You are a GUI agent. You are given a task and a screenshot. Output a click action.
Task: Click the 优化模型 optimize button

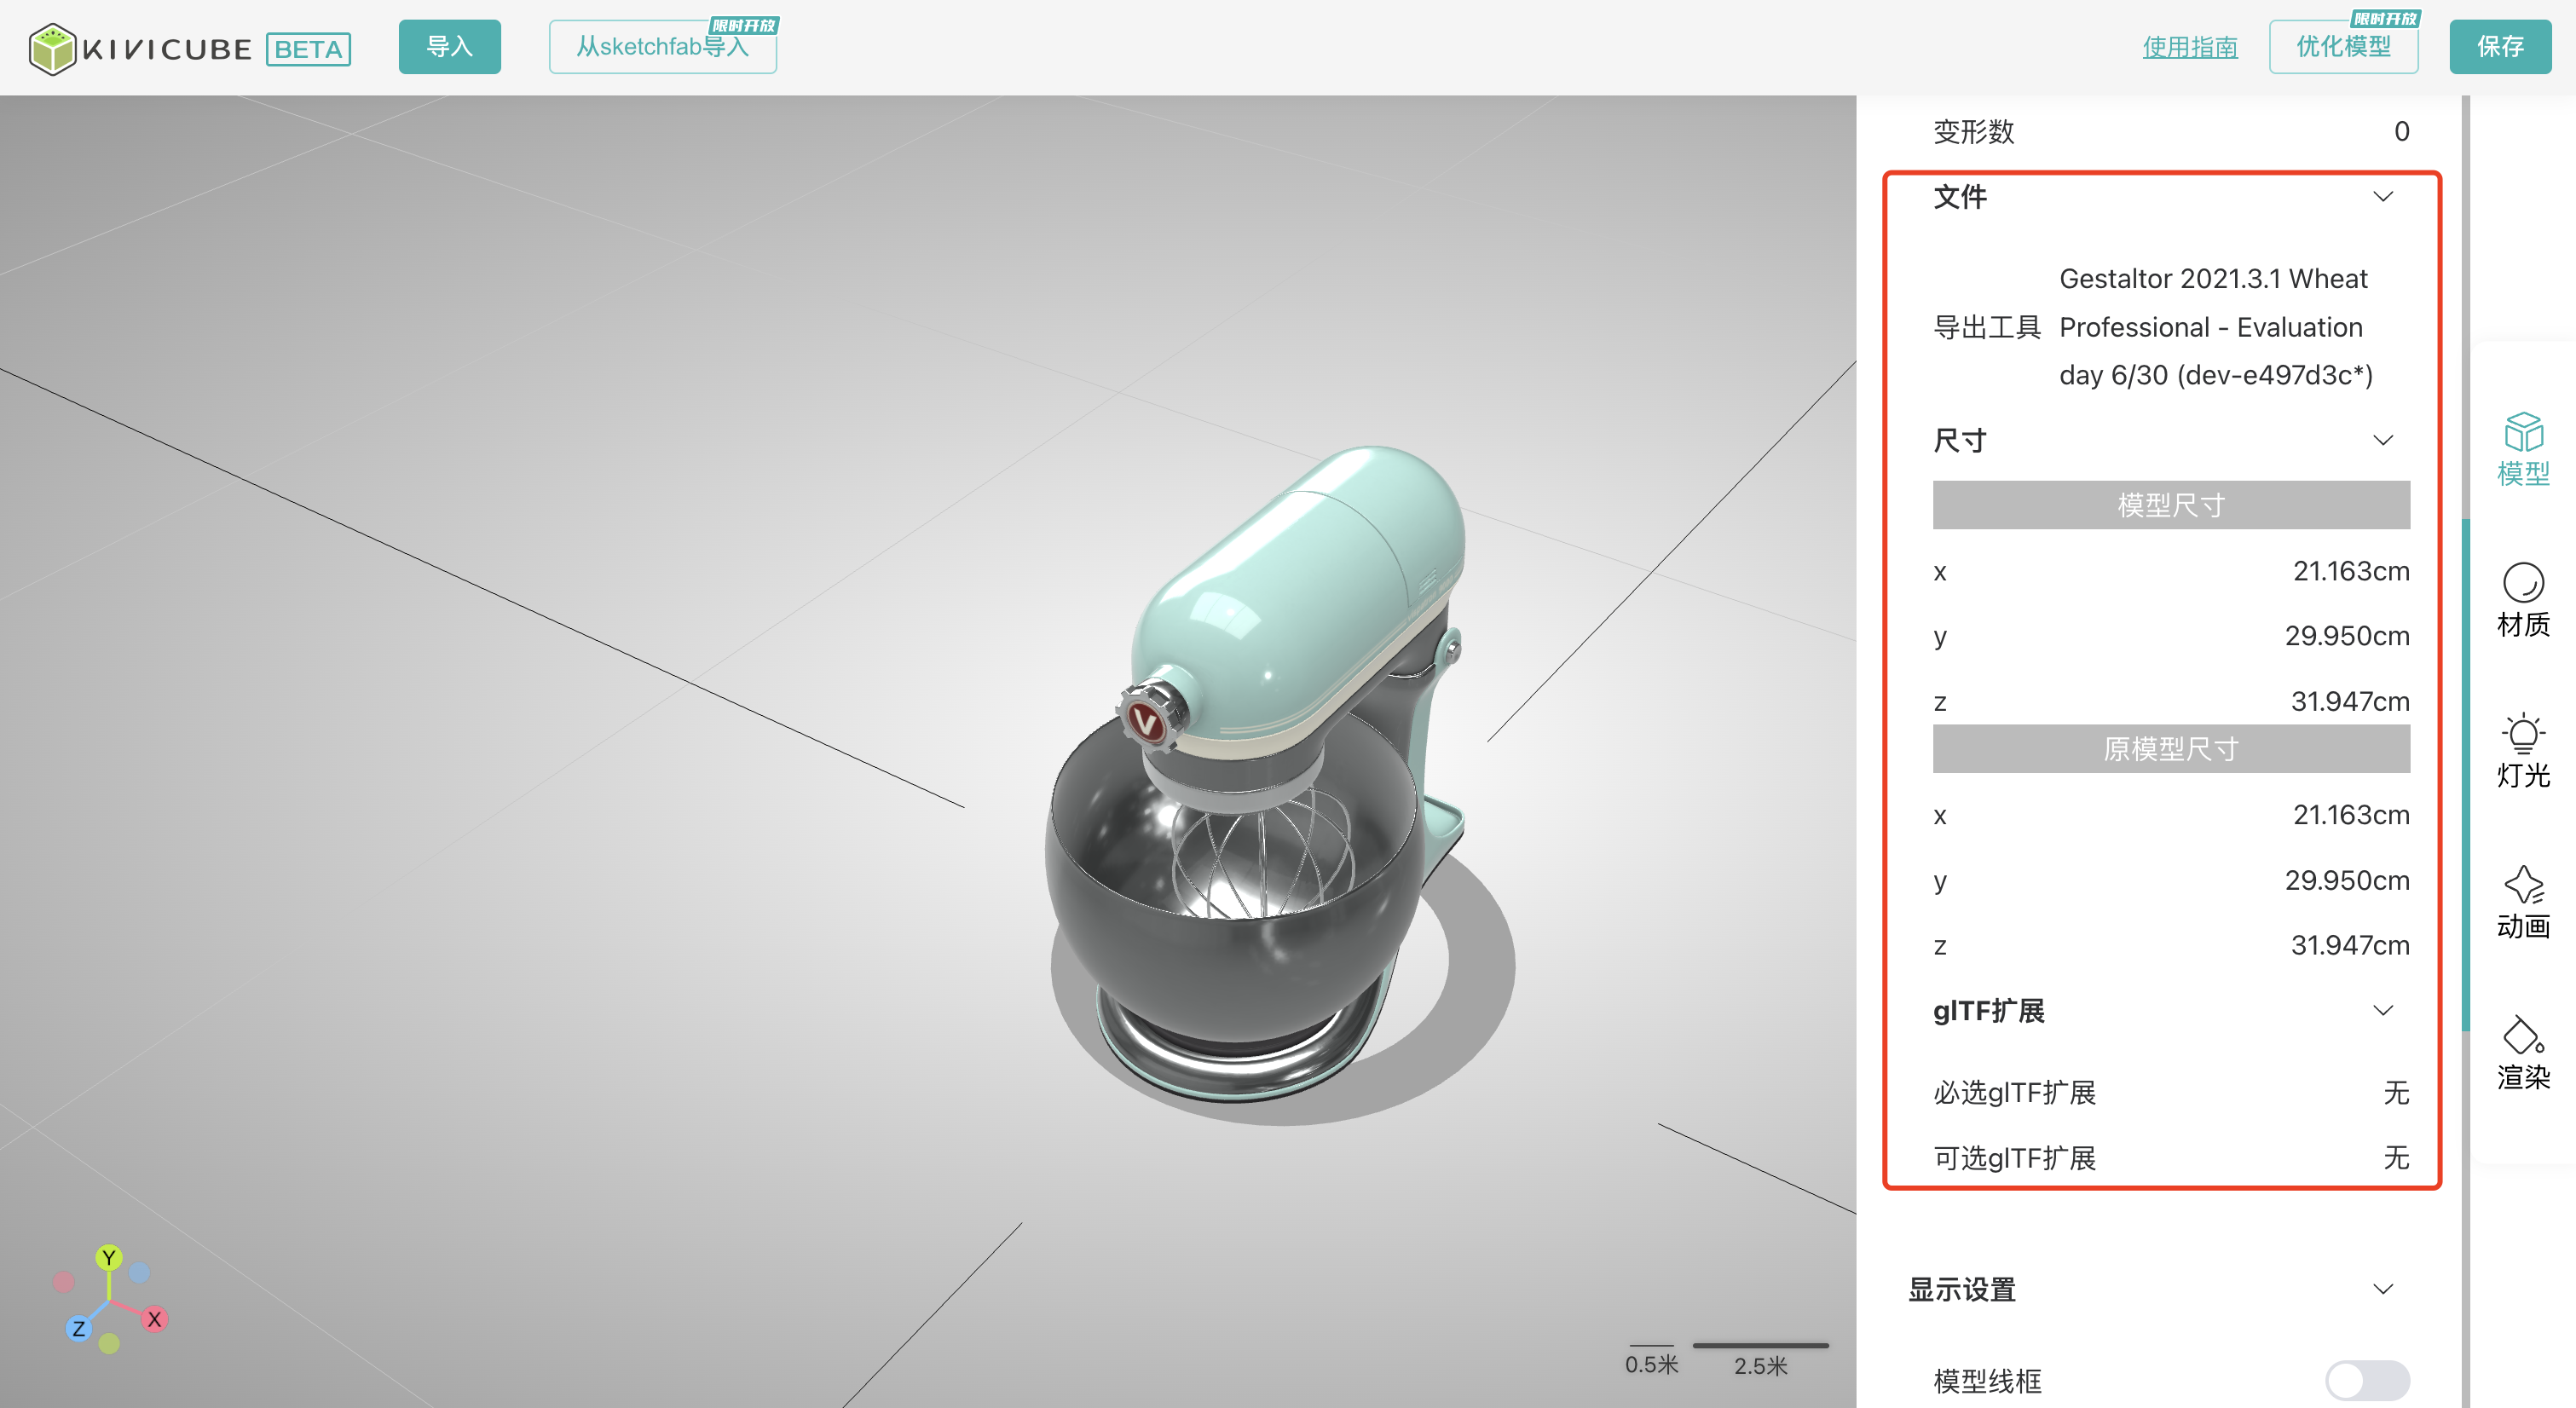[2343, 47]
